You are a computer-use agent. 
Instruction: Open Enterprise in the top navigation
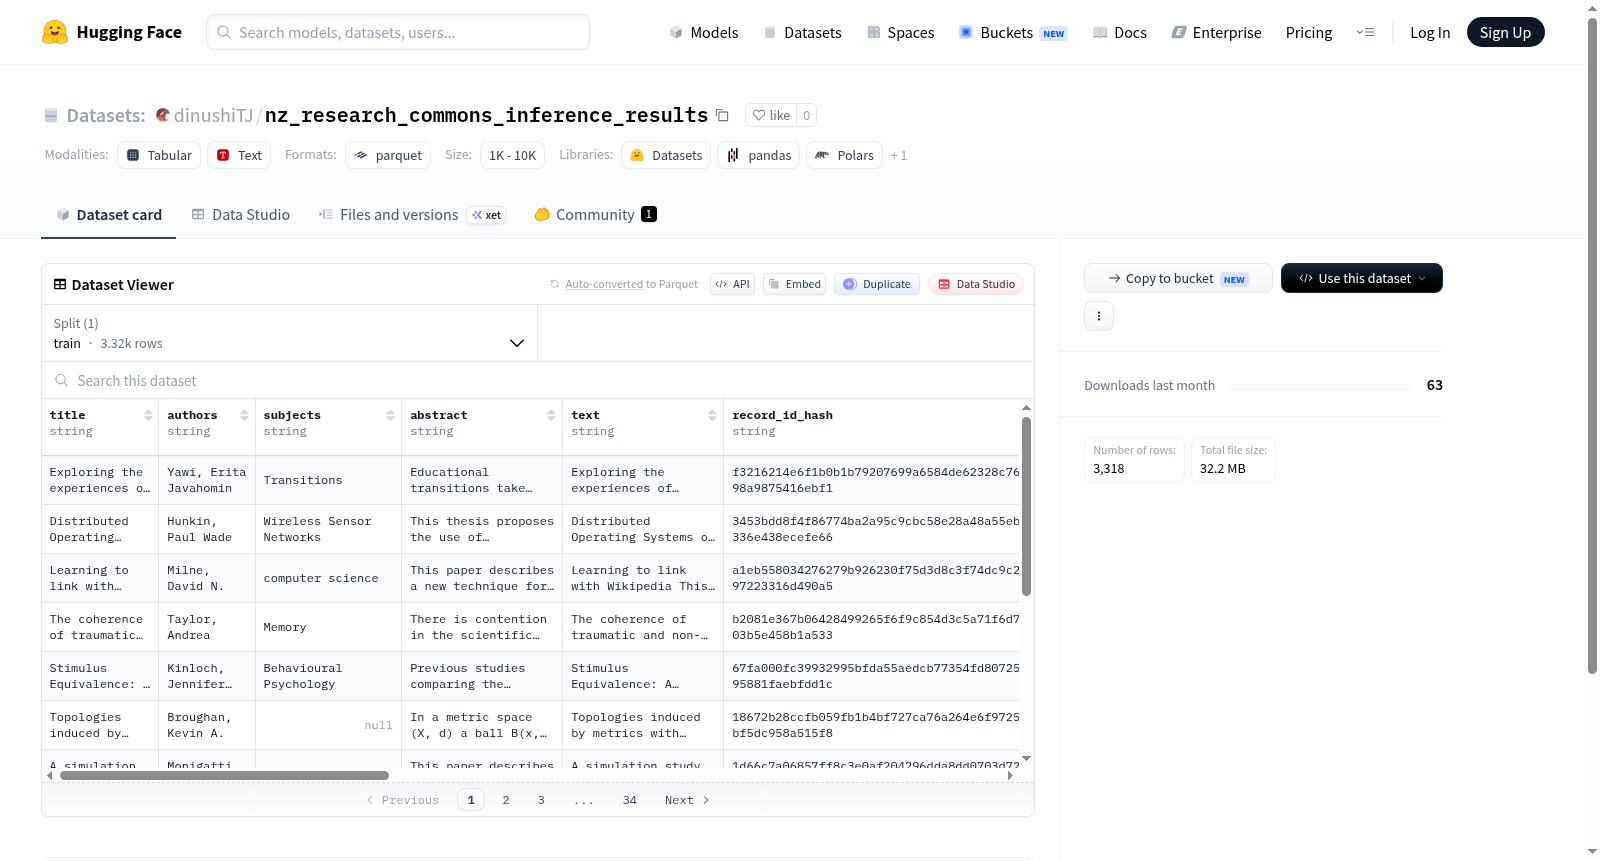pos(1216,32)
